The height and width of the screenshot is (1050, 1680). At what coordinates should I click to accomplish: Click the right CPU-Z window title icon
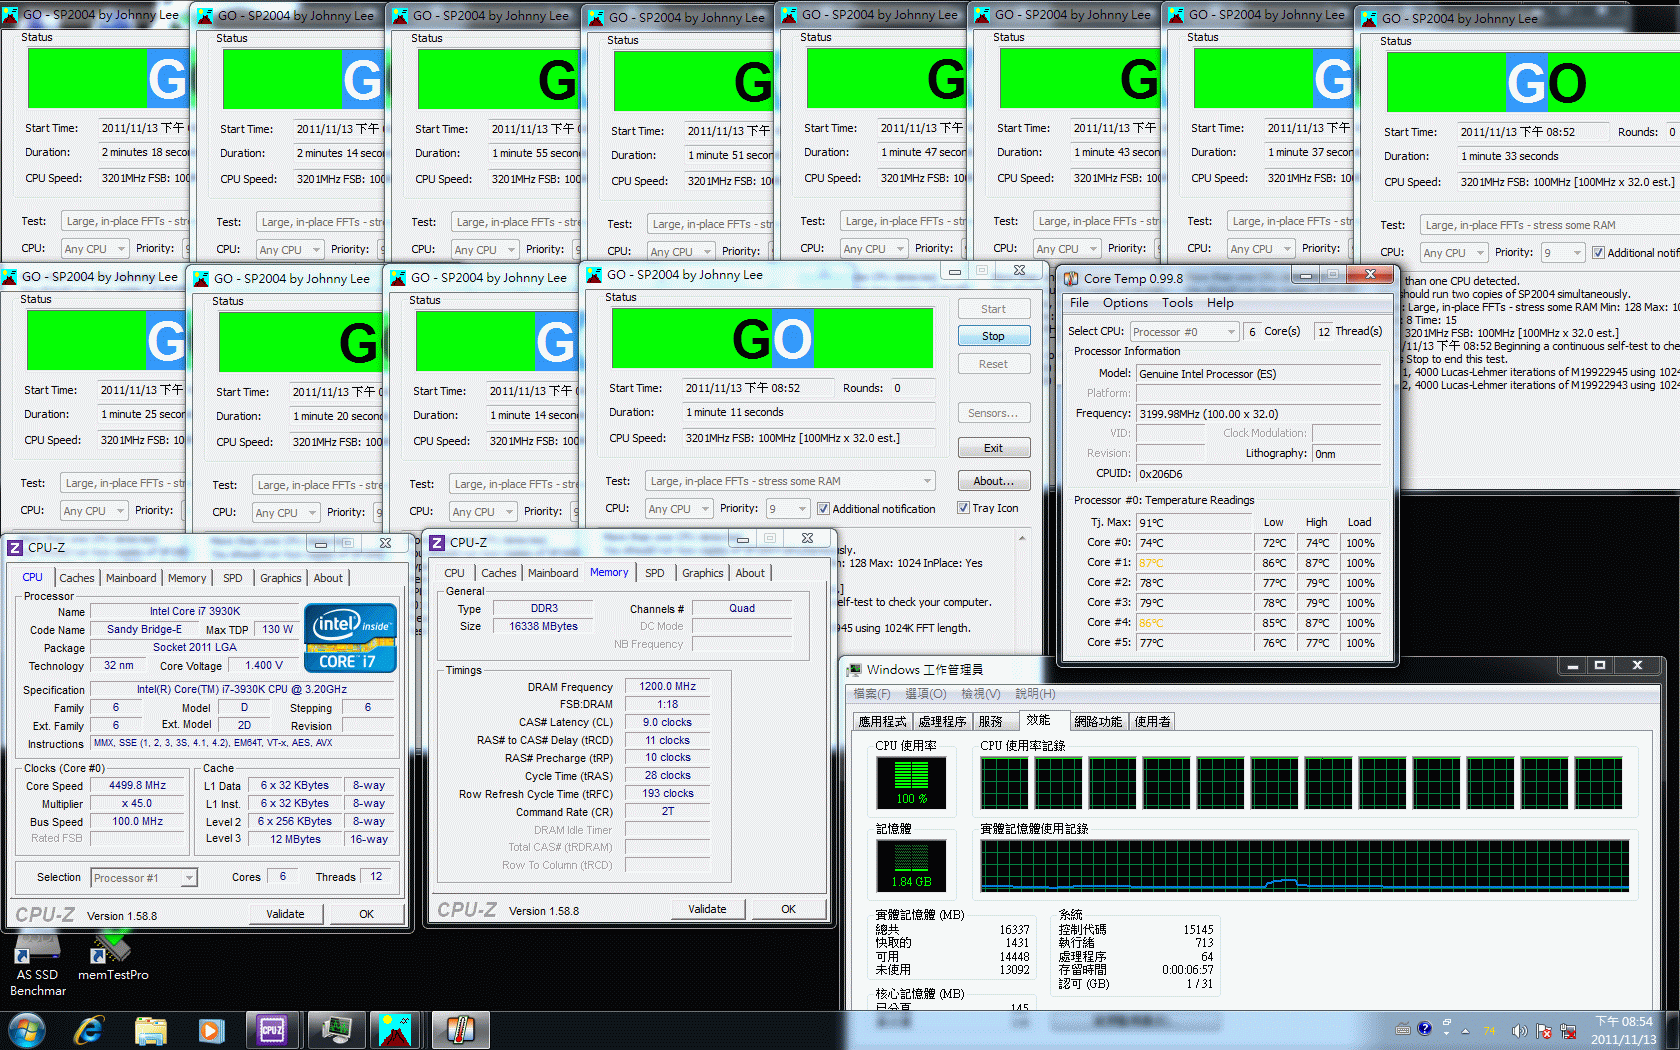pos(437,542)
